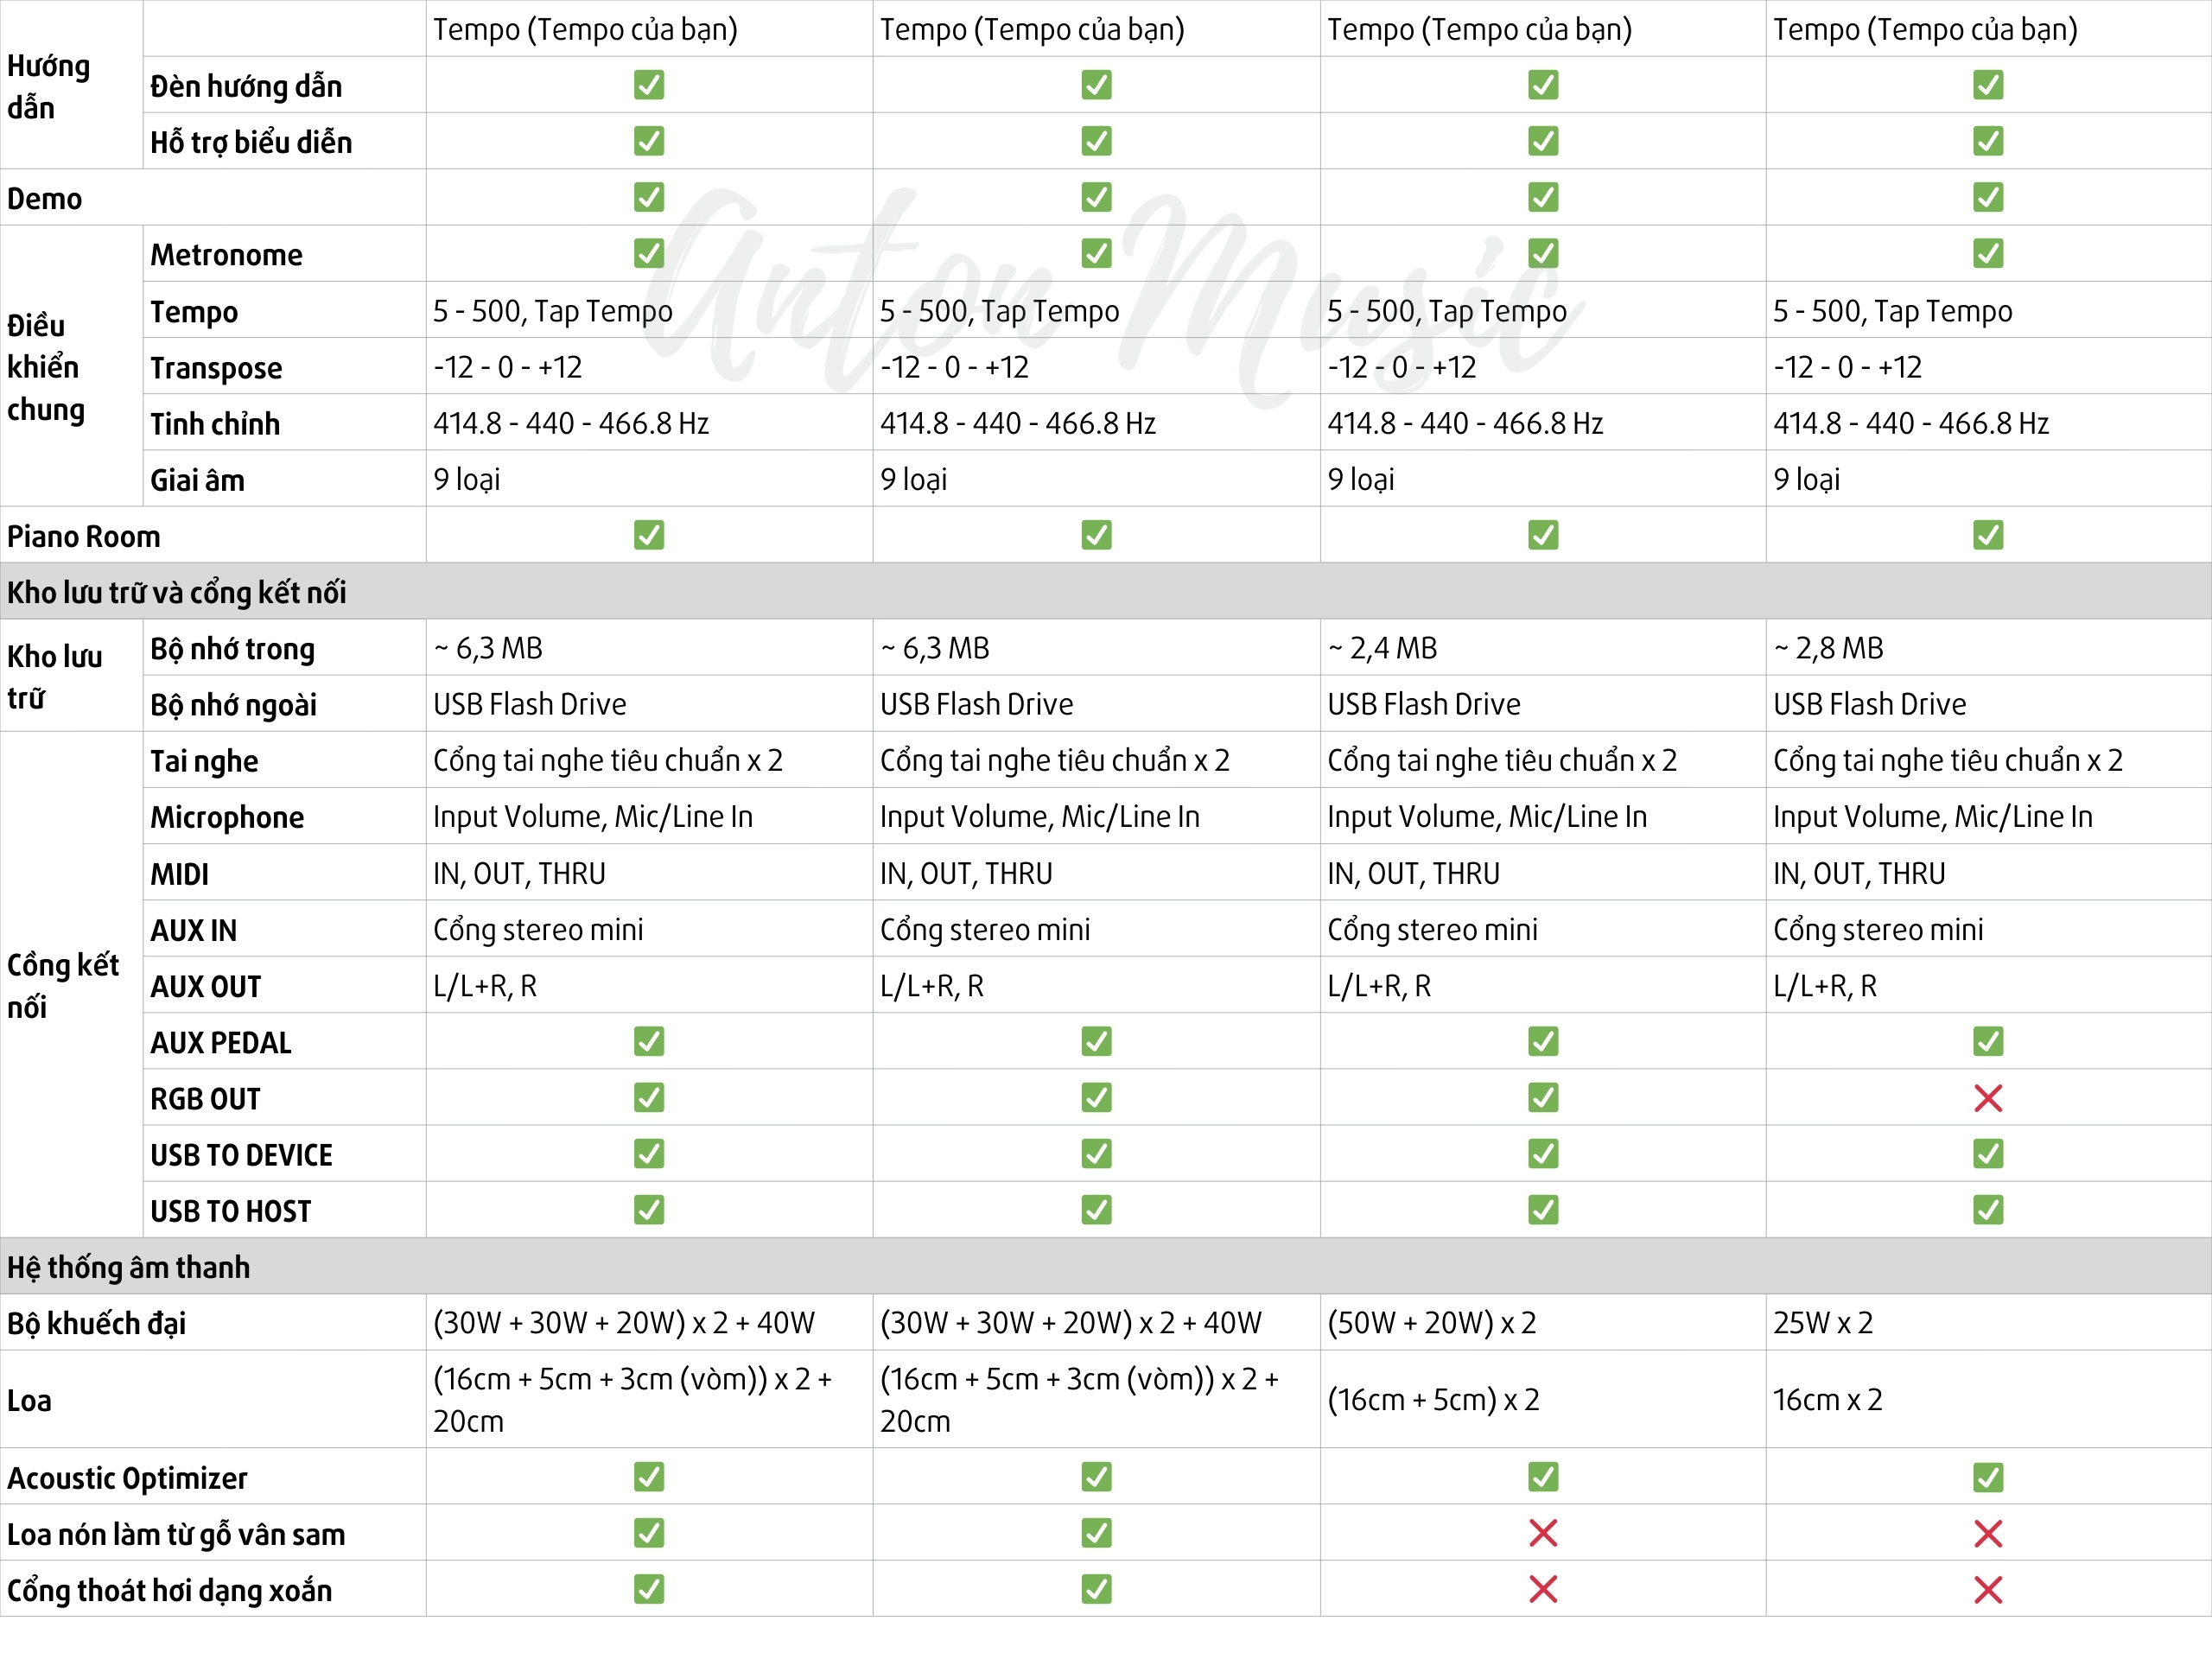Click the red X in the RGB OUT row
This screenshot has height=1659, width=2212.
1987,1098
